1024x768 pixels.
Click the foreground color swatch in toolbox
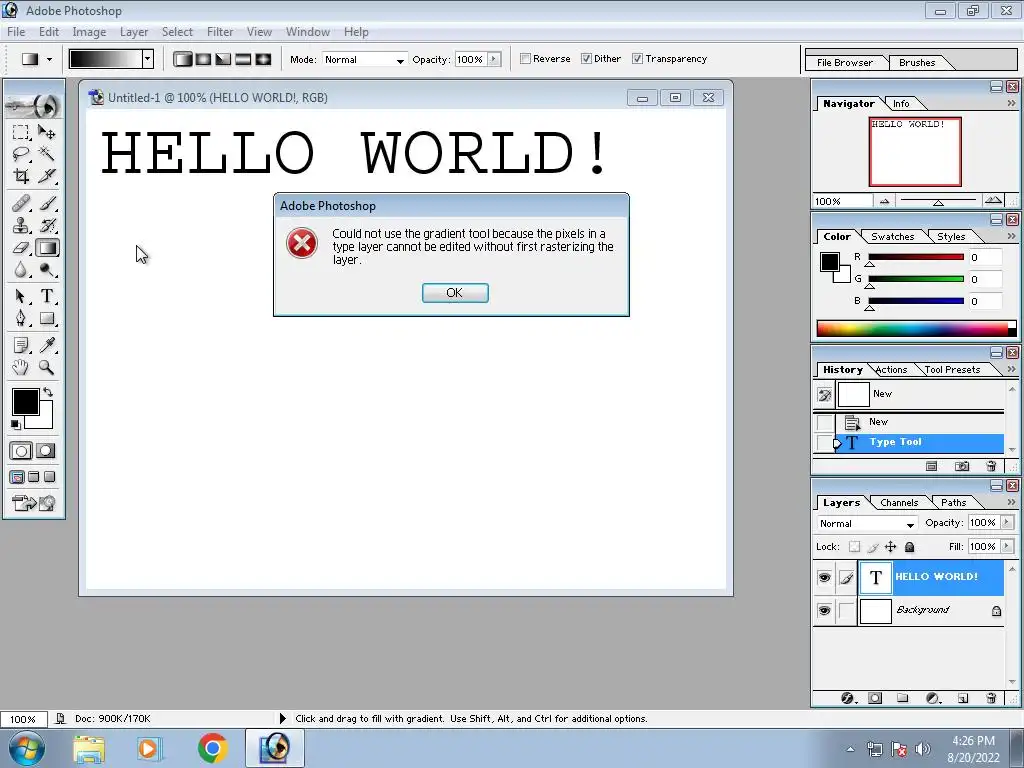(x=25, y=402)
